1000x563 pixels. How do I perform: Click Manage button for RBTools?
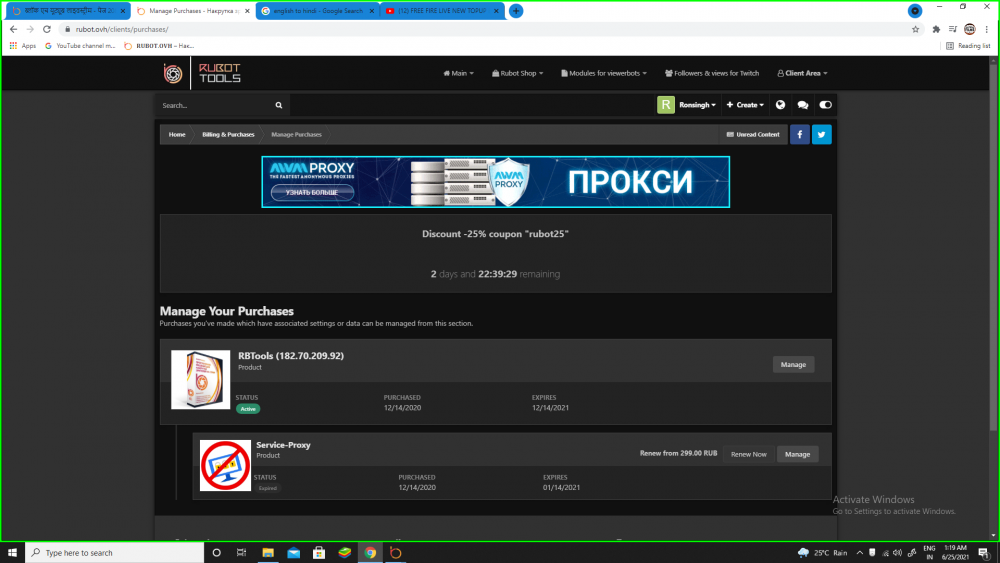pyautogui.click(x=793, y=364)
